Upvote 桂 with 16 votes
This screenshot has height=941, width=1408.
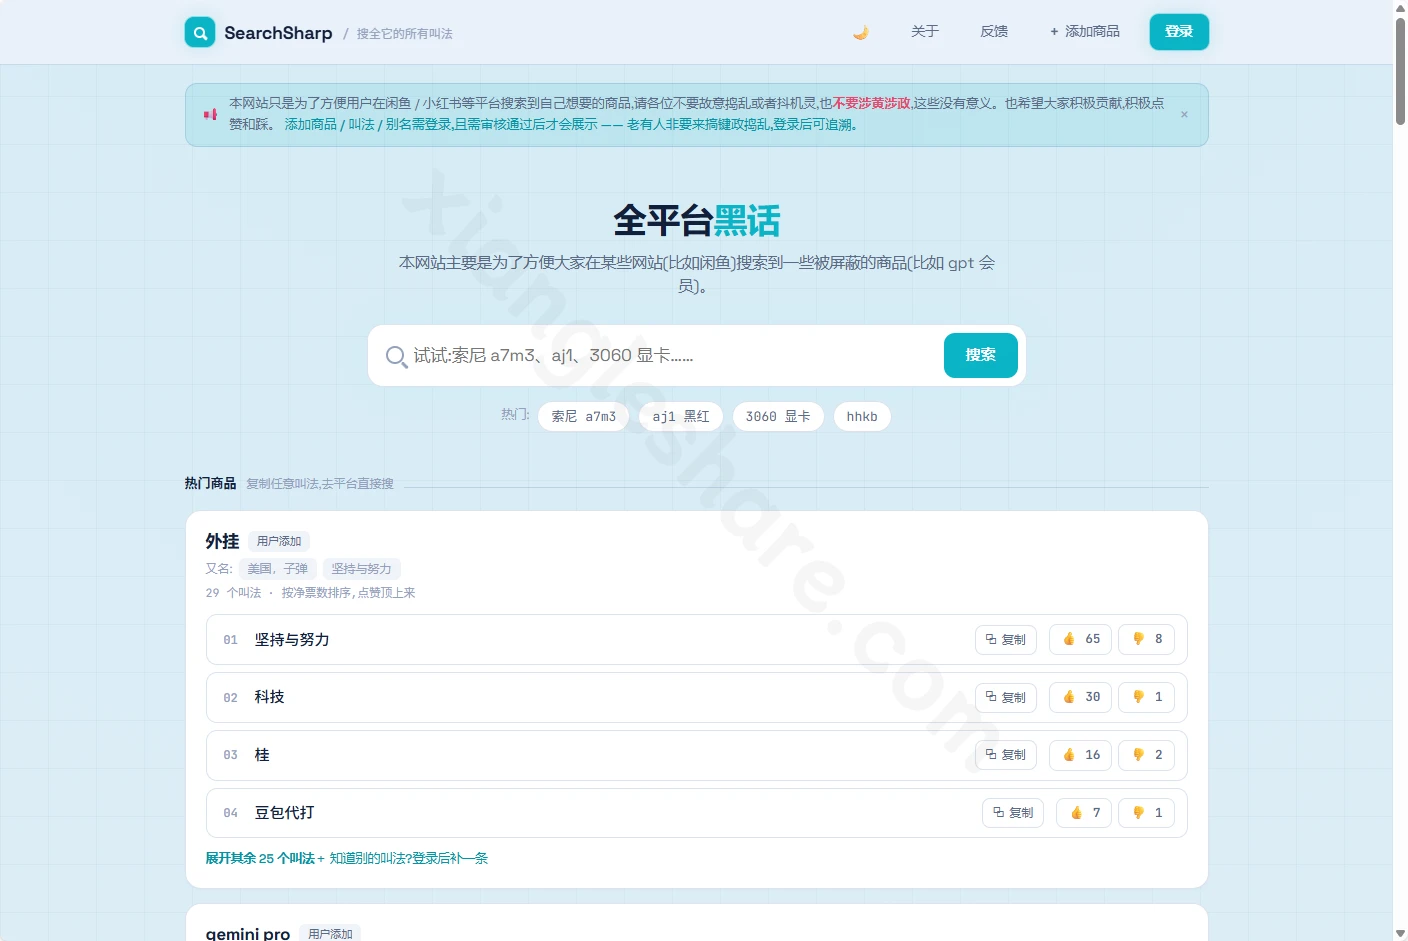click(1081, 755)
